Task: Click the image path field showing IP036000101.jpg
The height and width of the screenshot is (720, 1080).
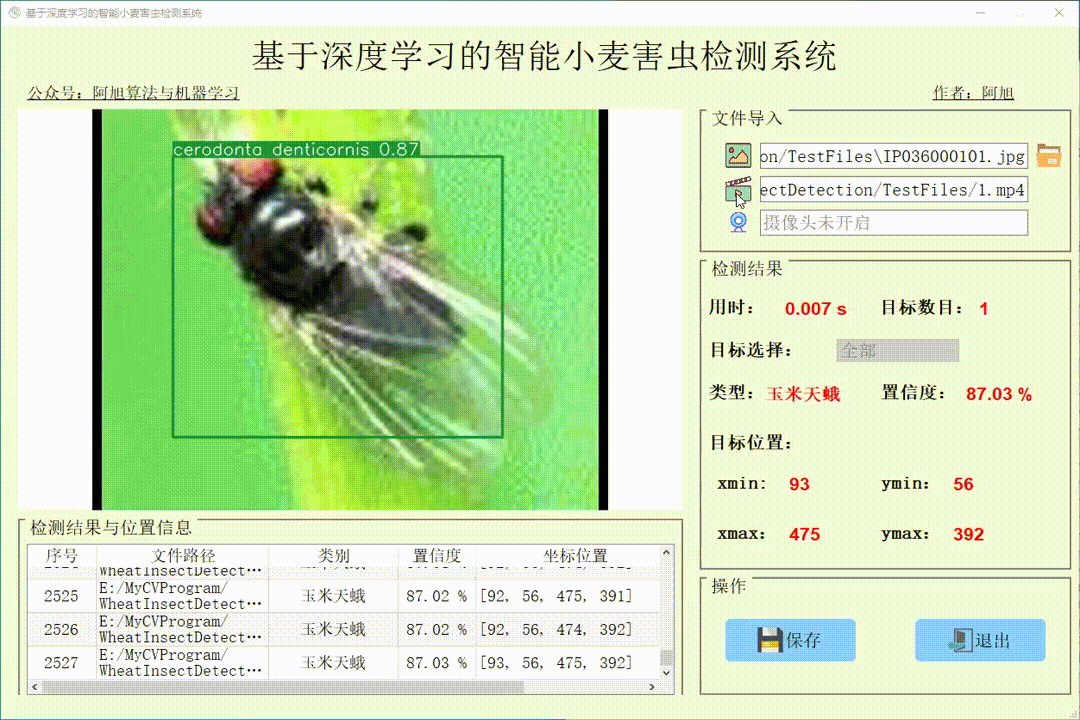Action: (895, 155)
